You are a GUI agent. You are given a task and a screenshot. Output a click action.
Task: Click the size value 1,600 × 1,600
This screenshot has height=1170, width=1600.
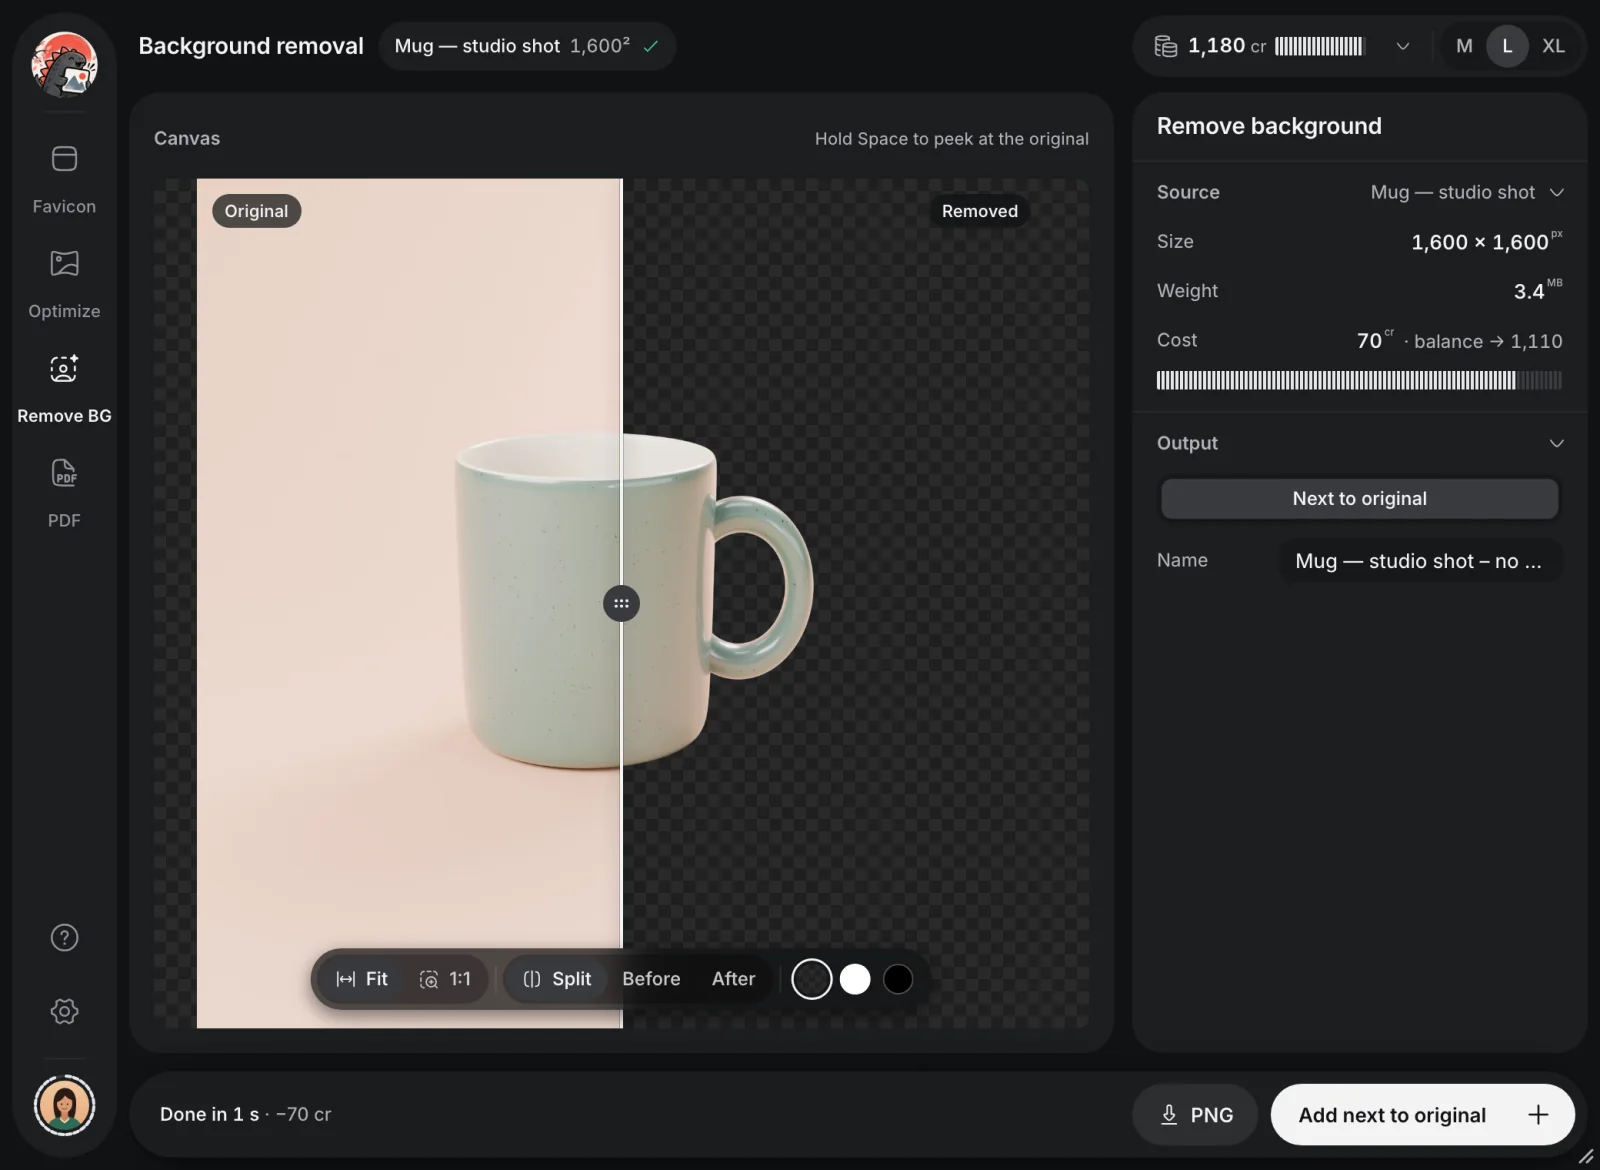point(1486,242)
